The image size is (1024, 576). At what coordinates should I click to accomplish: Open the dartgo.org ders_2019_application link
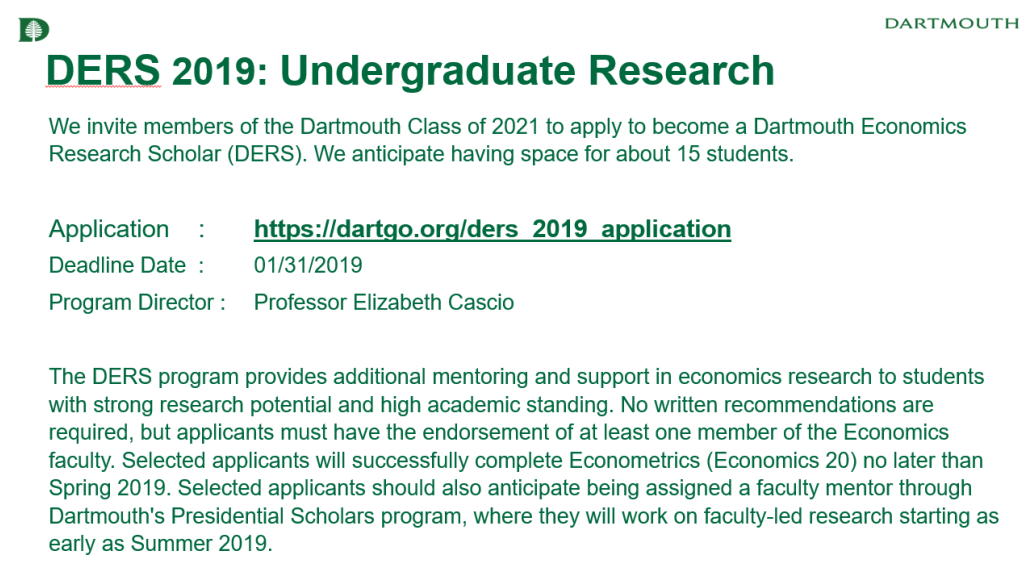tap(492, 229)
